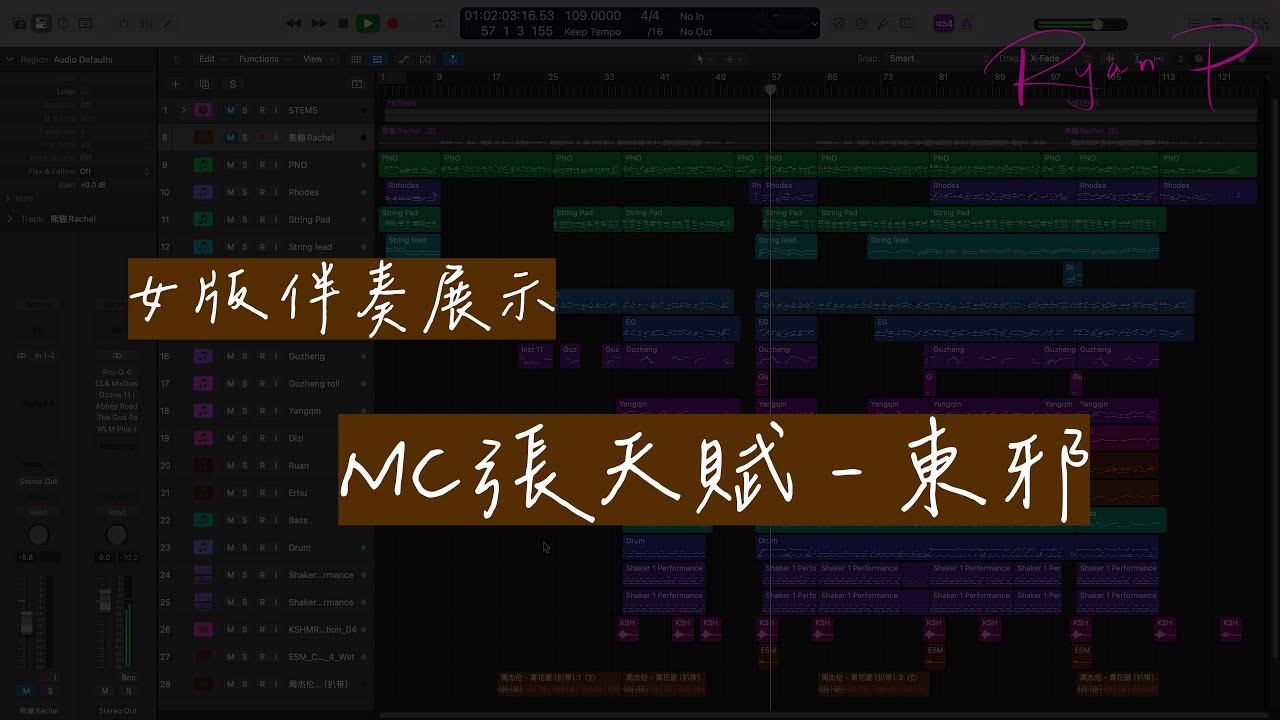Mute the STEMS track
The height and width of the screenshot is (720, 1280).
tap(230, 110)
